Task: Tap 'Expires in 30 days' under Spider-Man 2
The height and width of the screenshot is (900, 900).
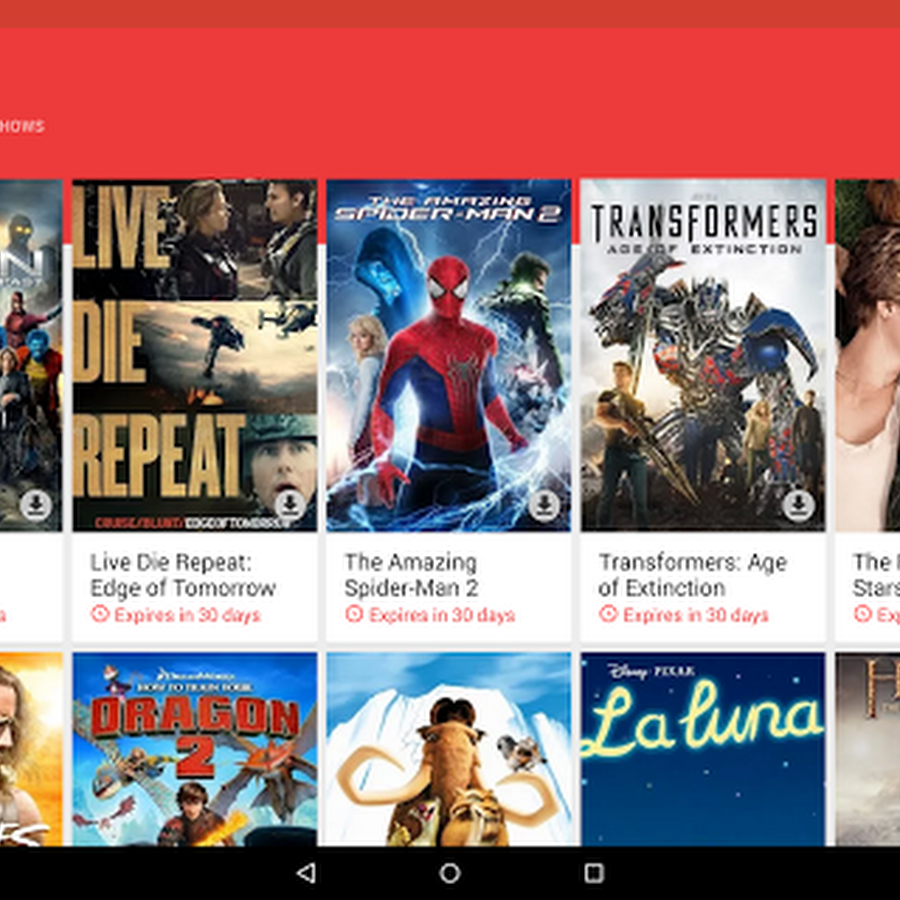Action: pyautogui.click(x=441, y=615)
